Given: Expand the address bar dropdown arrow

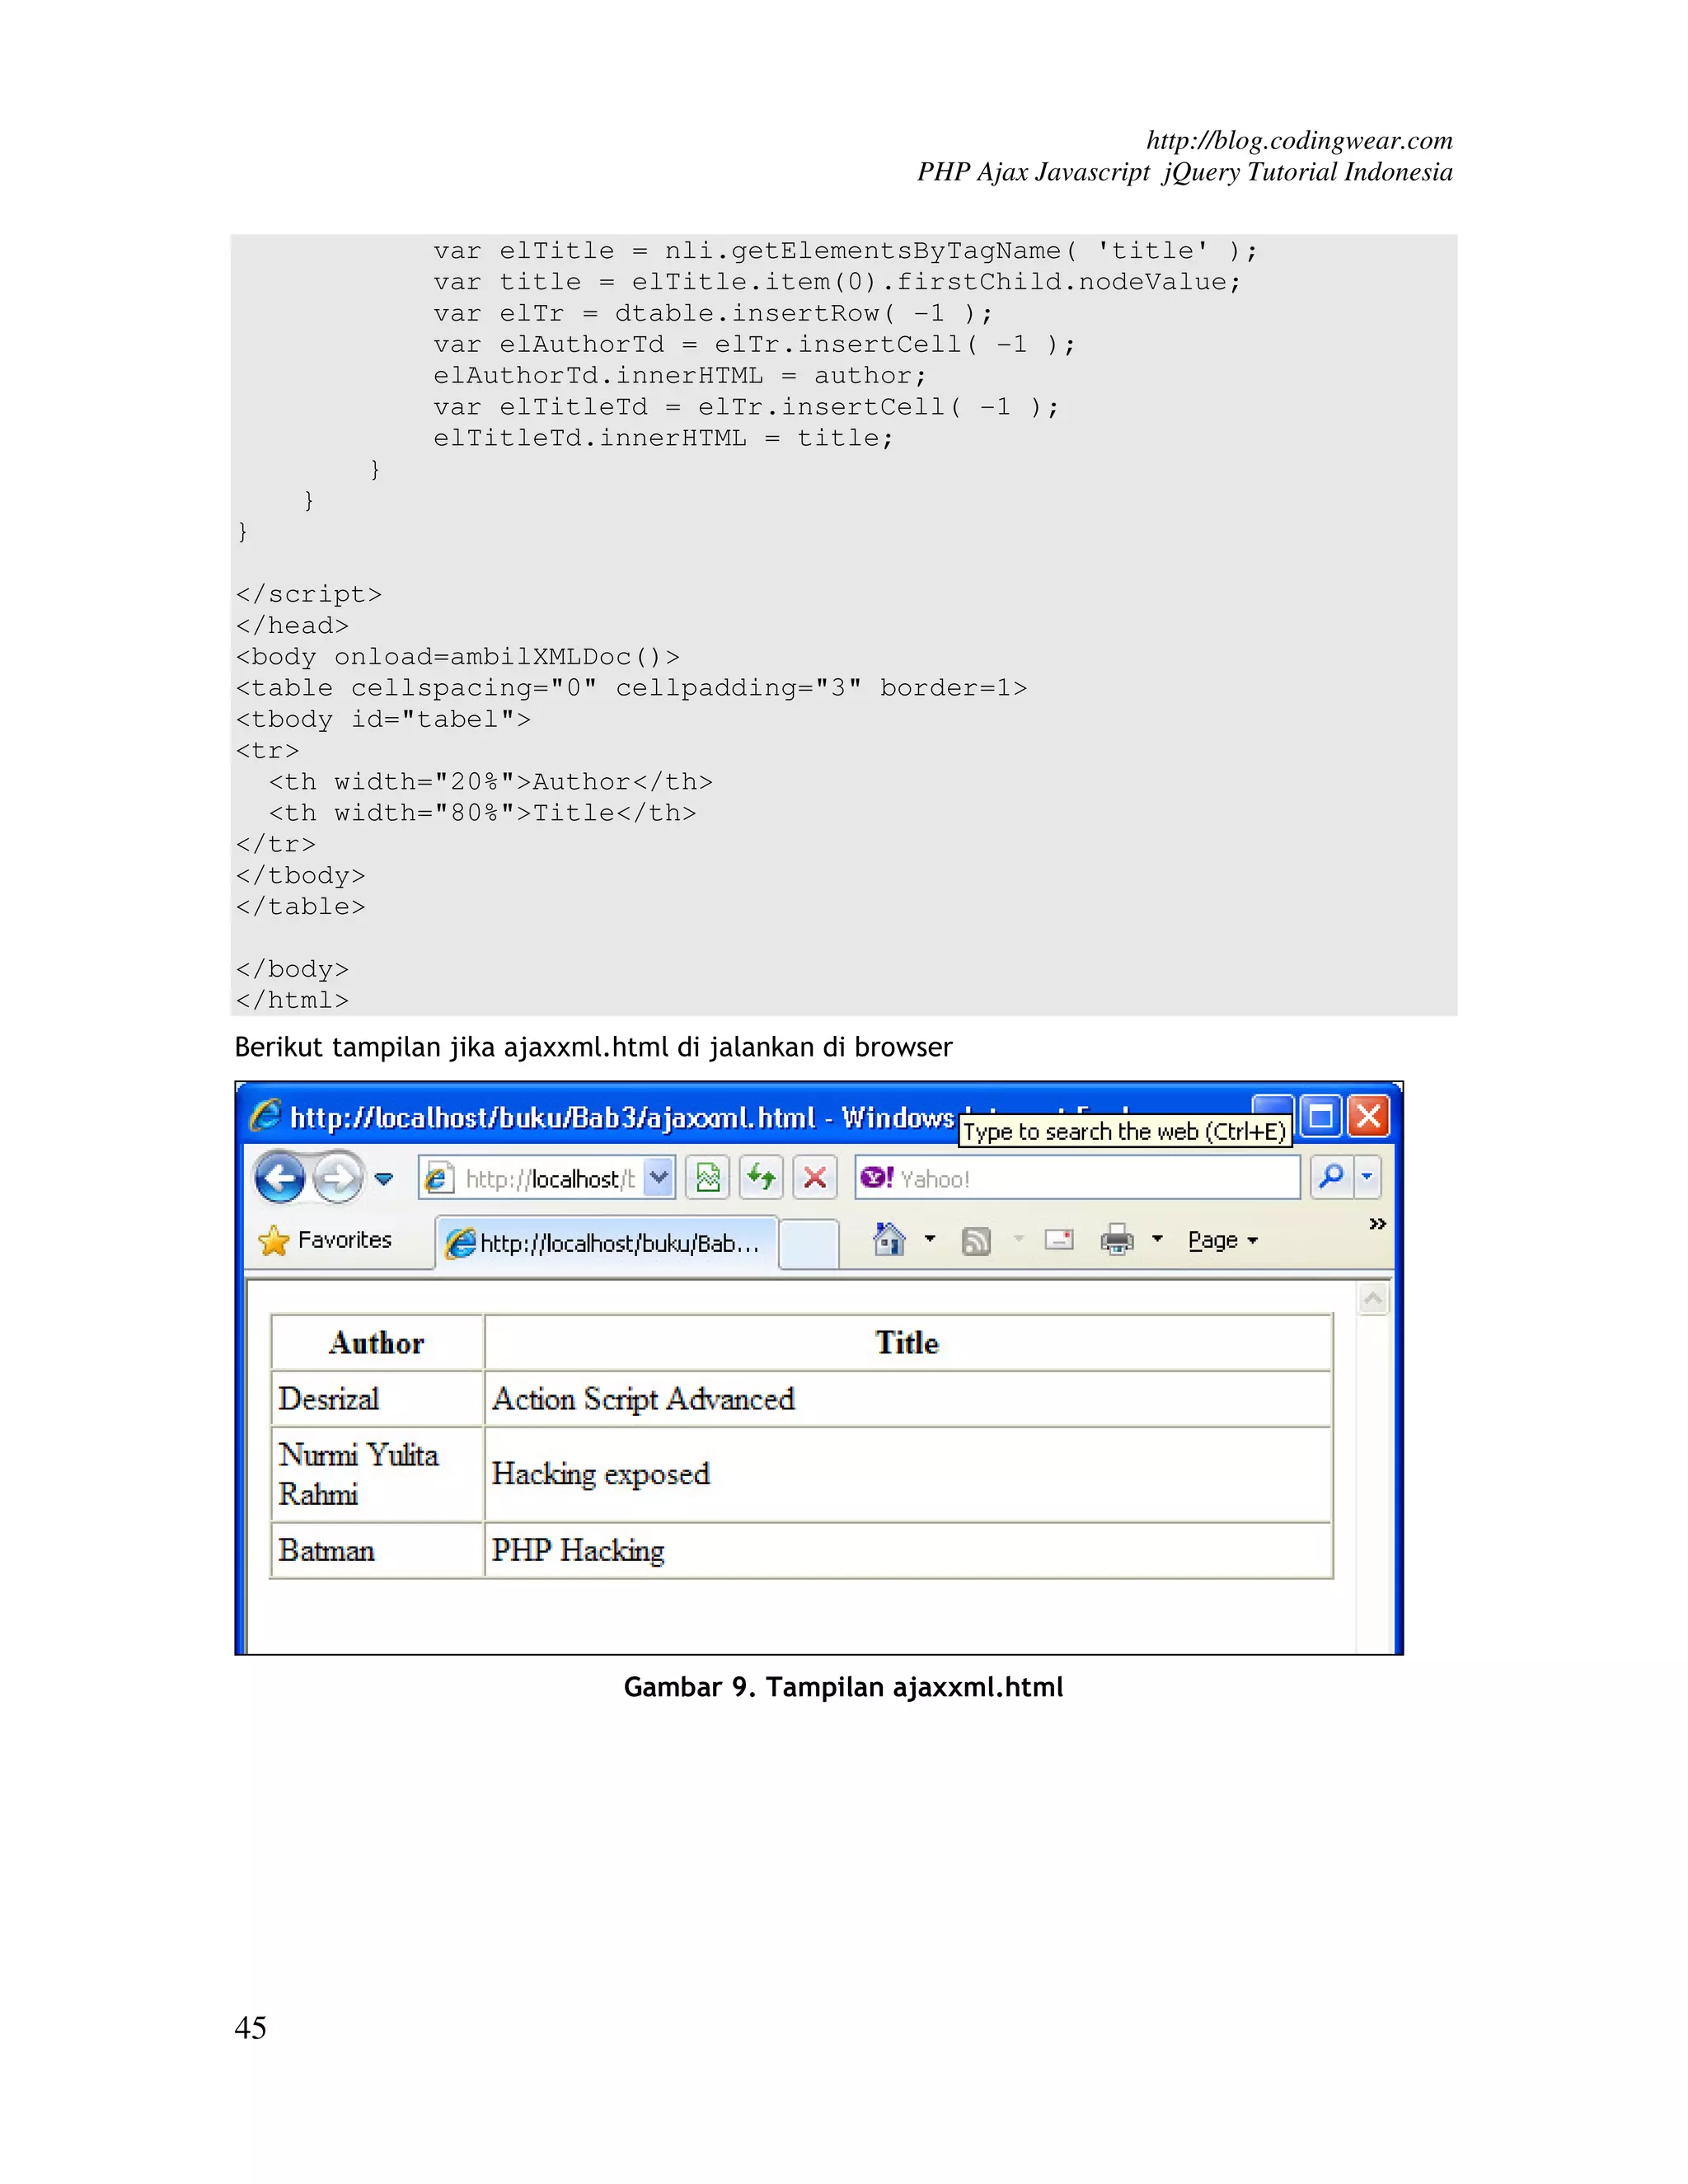Looking at the screenshot, I should coord(658,1178).
